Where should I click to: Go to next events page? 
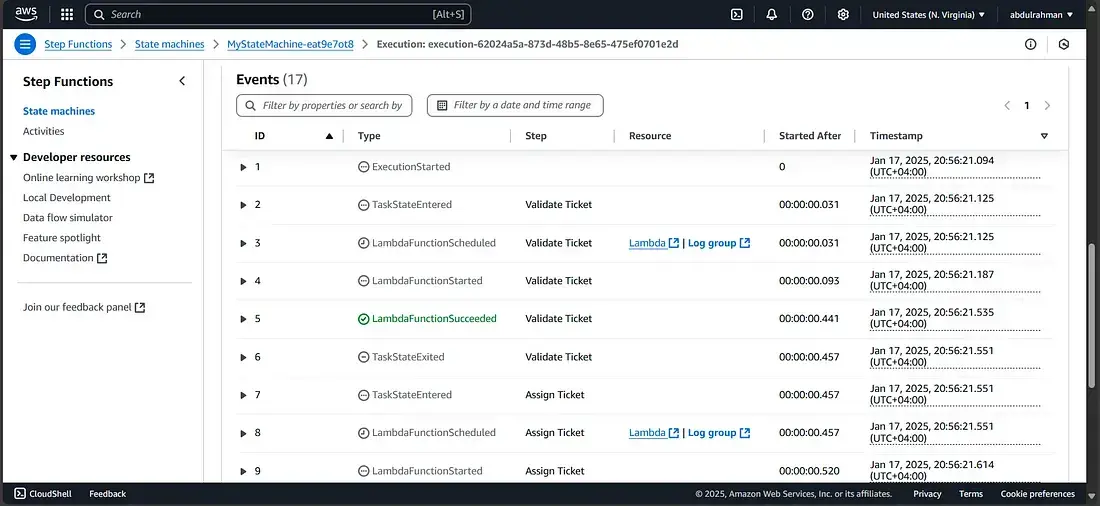[x=1047, y=105]
